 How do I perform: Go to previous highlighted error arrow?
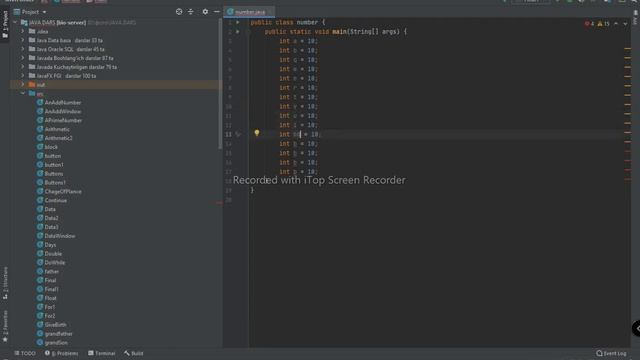pyautogui.click(x=616, y=24)
